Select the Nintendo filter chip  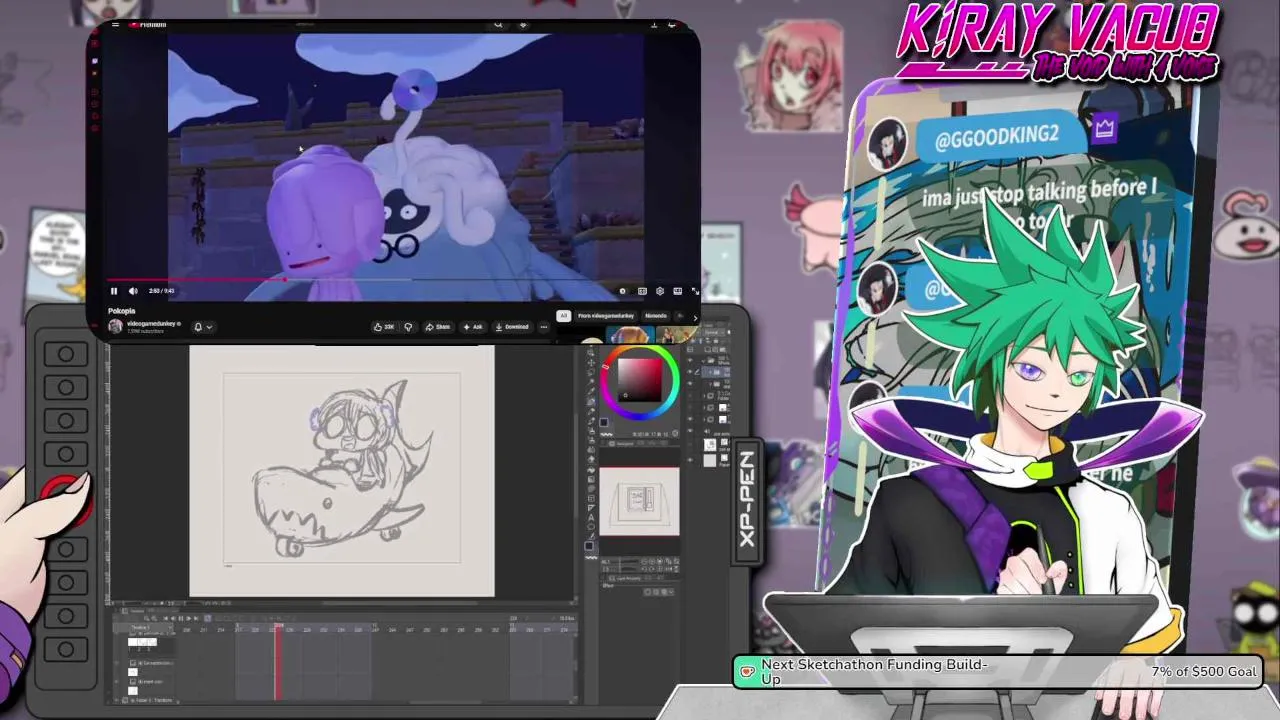(656, 316)
